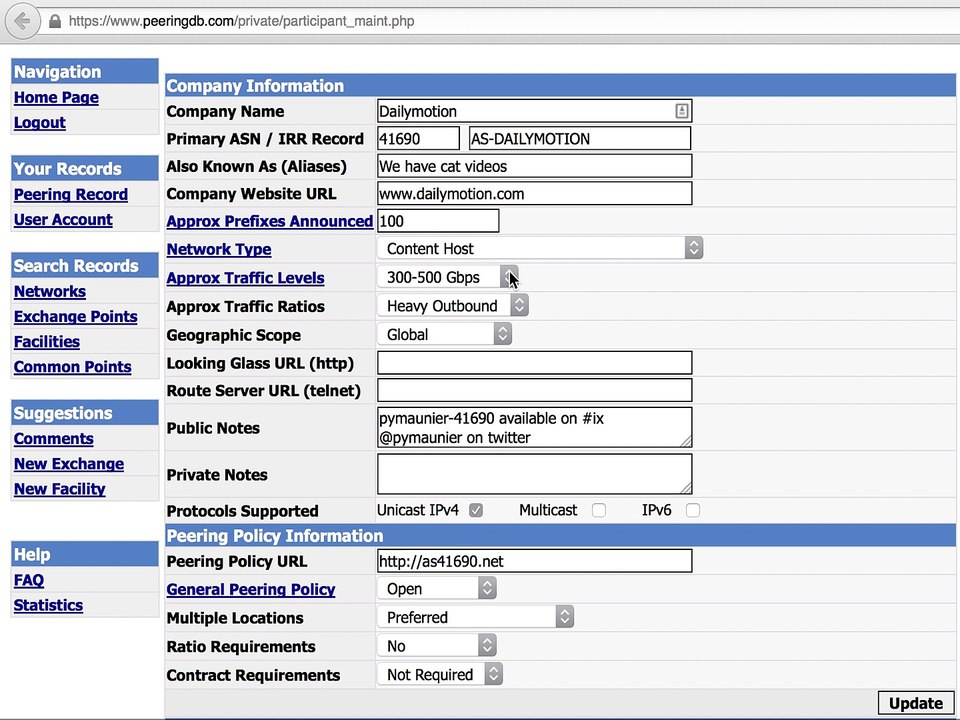Click the Also Known As aliases field
960x720 pixels.
(x=534, y=166)
